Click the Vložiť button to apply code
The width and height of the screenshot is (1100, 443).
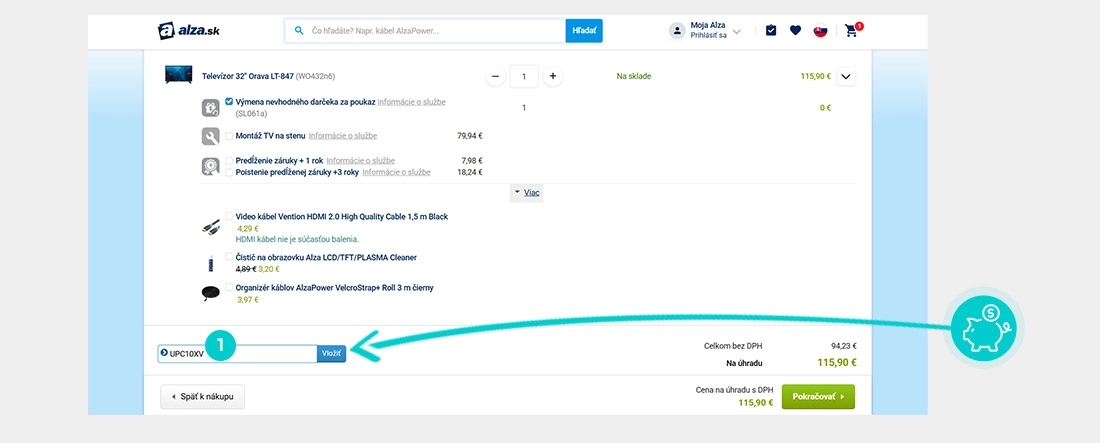pos(331,354)
